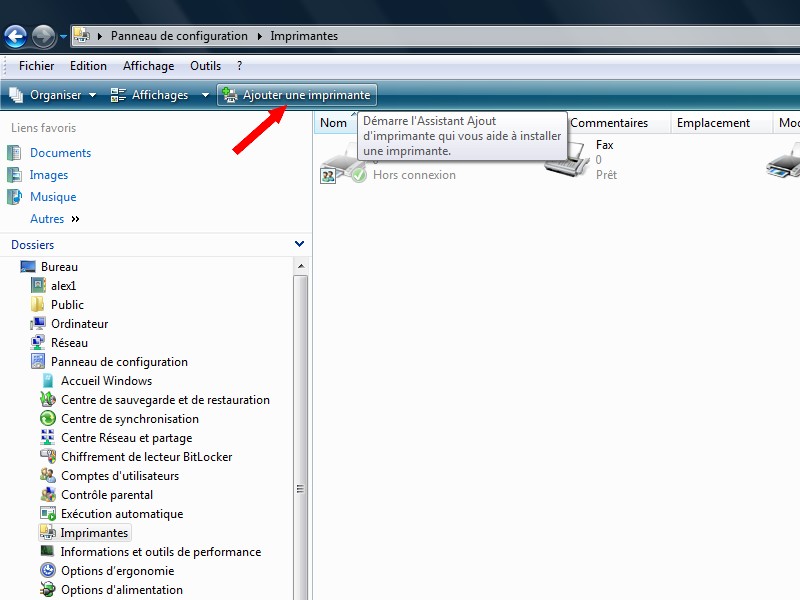Click the Fax printer icon
The width and height of the screenshot is (800, 600).
tap(567, 159)
